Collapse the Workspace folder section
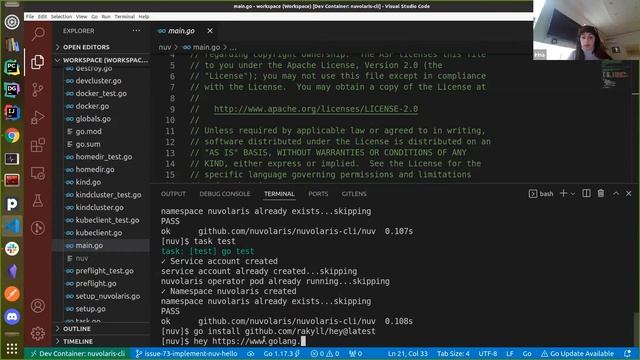The image size is (640, 360). coord(102,60)
